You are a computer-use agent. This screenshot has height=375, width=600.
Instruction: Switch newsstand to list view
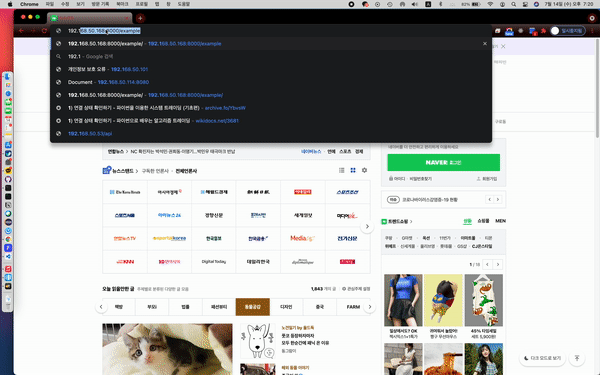342,170
